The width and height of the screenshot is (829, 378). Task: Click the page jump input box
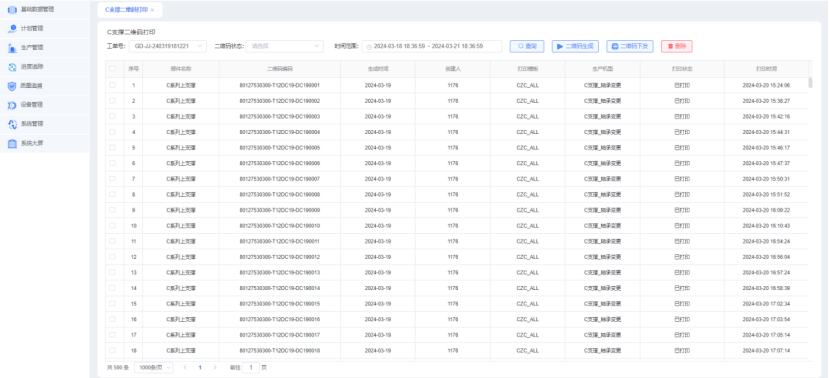point(251,367)
